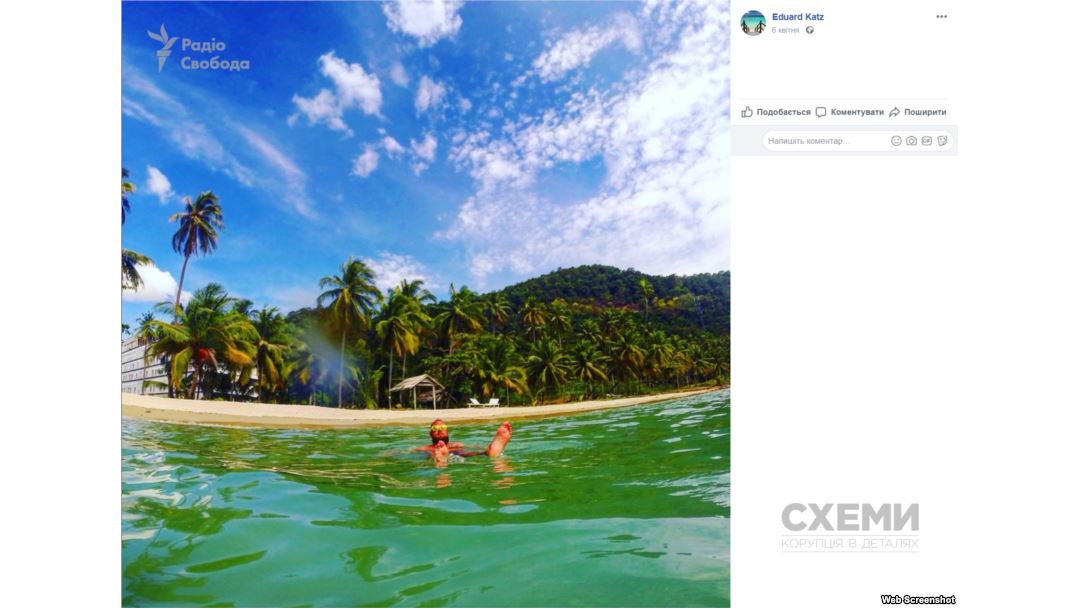This screenshot has width=1080, height=608.
Task: Click Eduard Katz round profile avatar
Action: coord(753,23)
